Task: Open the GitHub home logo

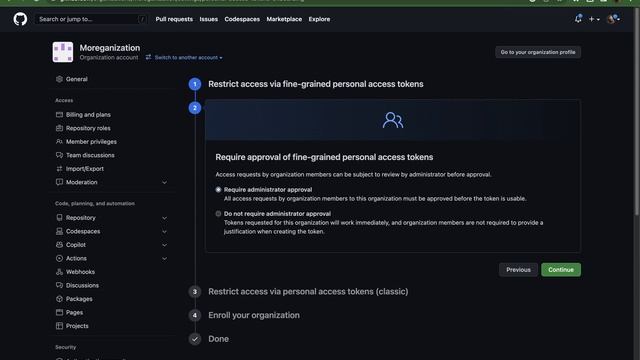Action: 20,19
